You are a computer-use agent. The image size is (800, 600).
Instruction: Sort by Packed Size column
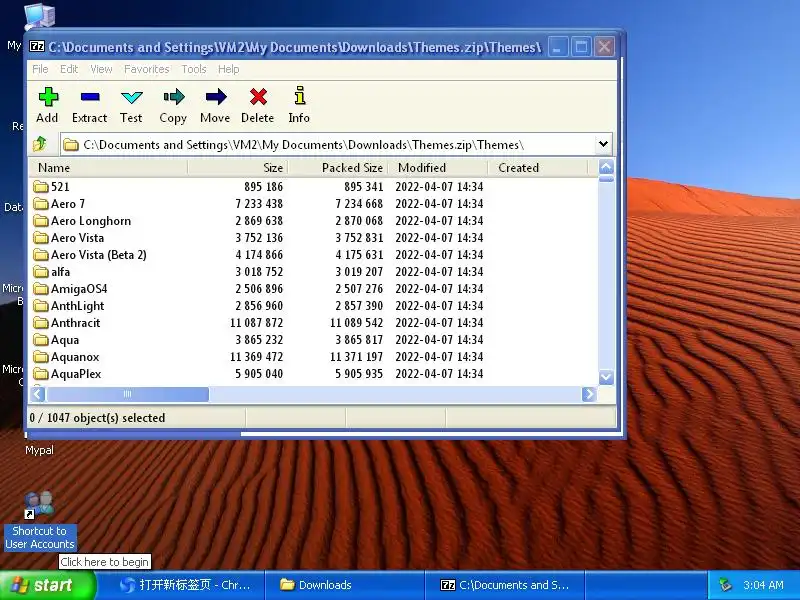[x=338, y=167]
